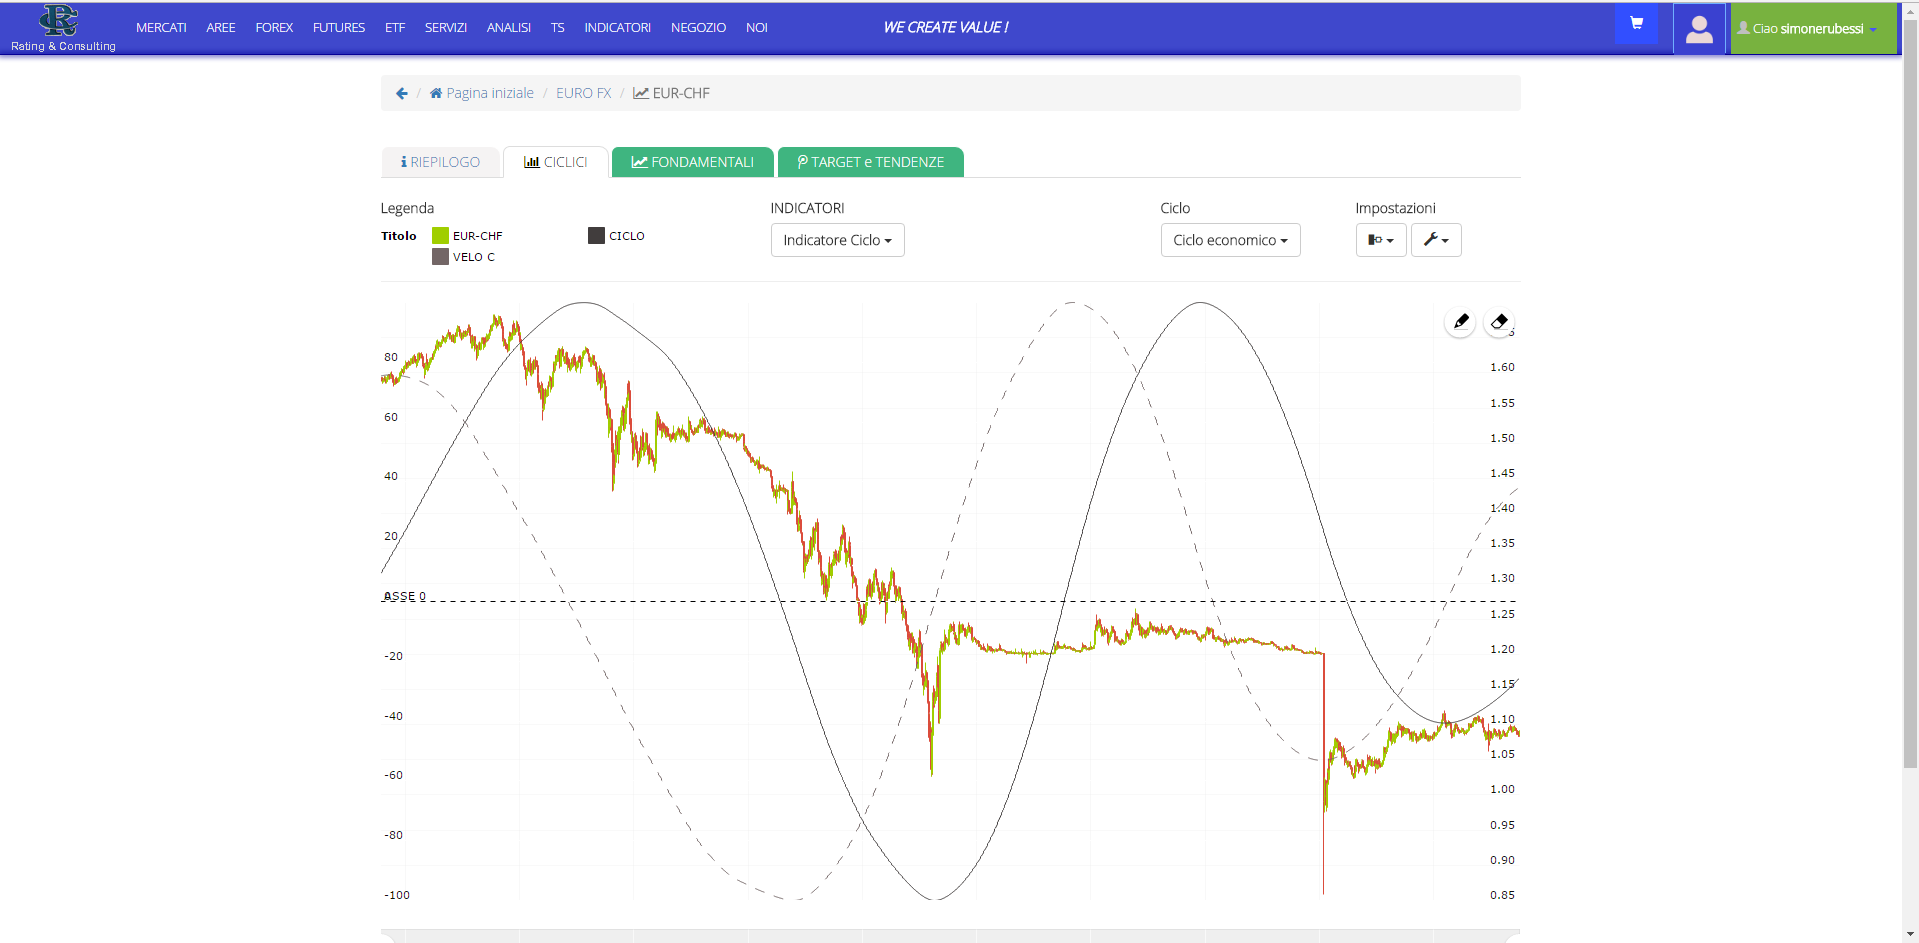Expand the Indicatore Ciclo dropdown
The image size is (1919, 943).
[837, 240]
